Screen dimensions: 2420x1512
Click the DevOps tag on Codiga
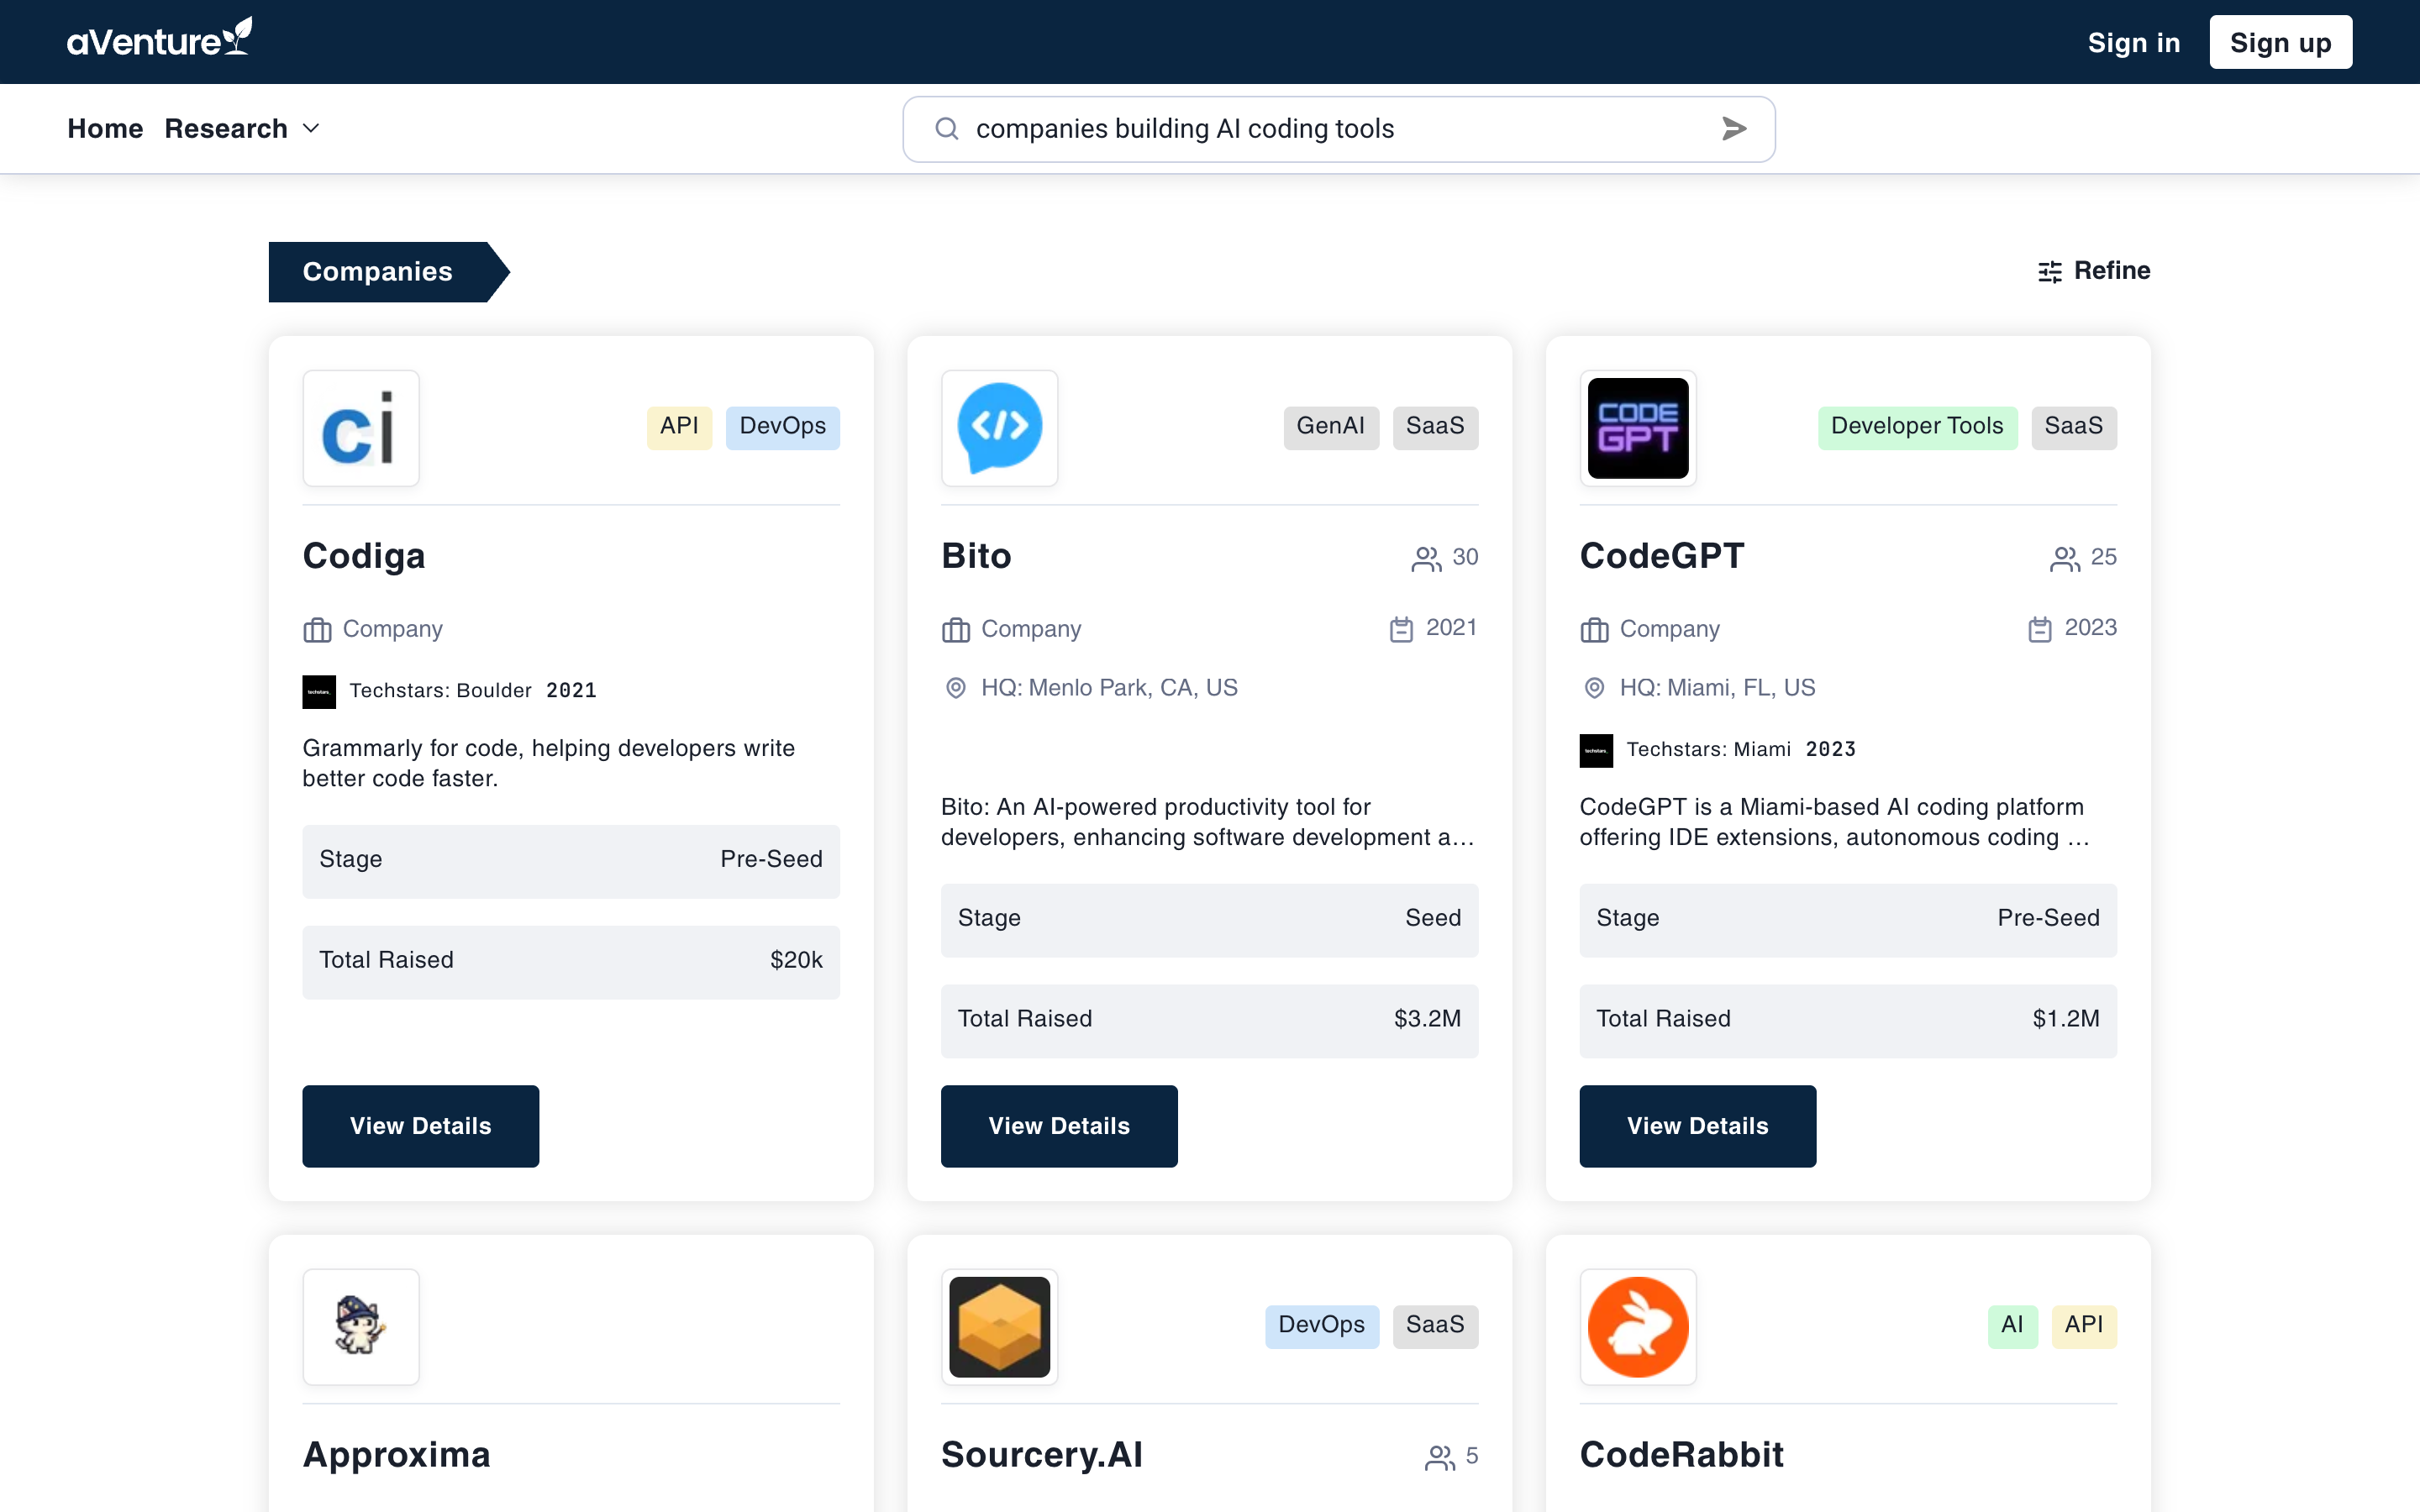[x=783, y=427]
